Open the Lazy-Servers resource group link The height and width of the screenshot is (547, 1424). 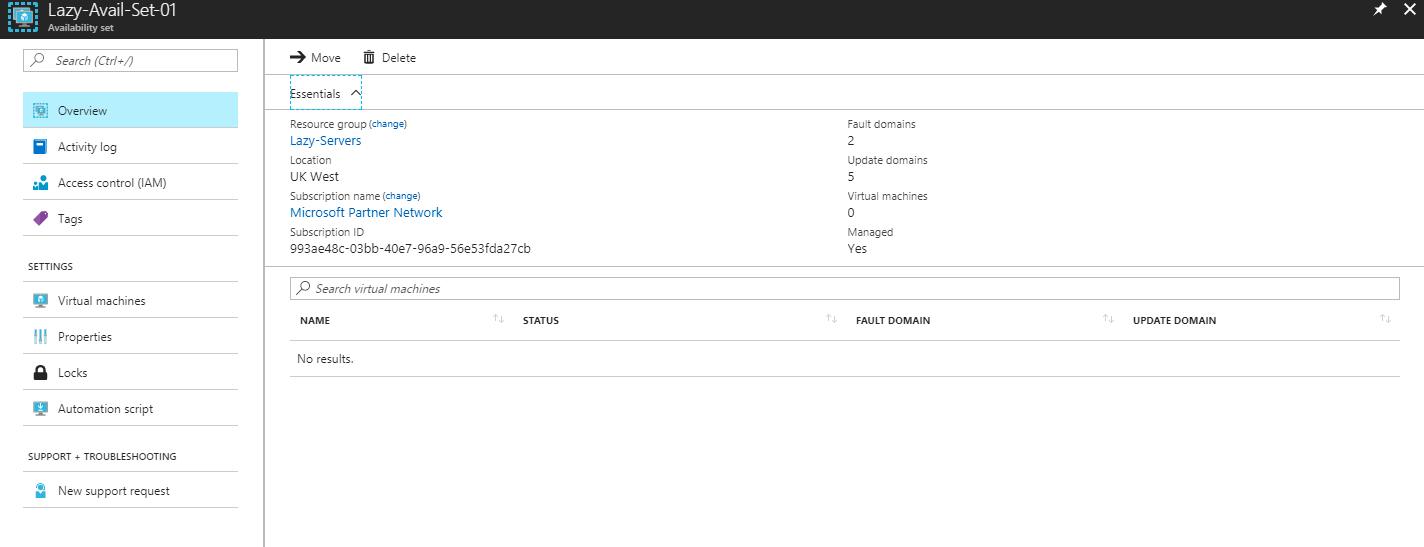click(325, 141)
